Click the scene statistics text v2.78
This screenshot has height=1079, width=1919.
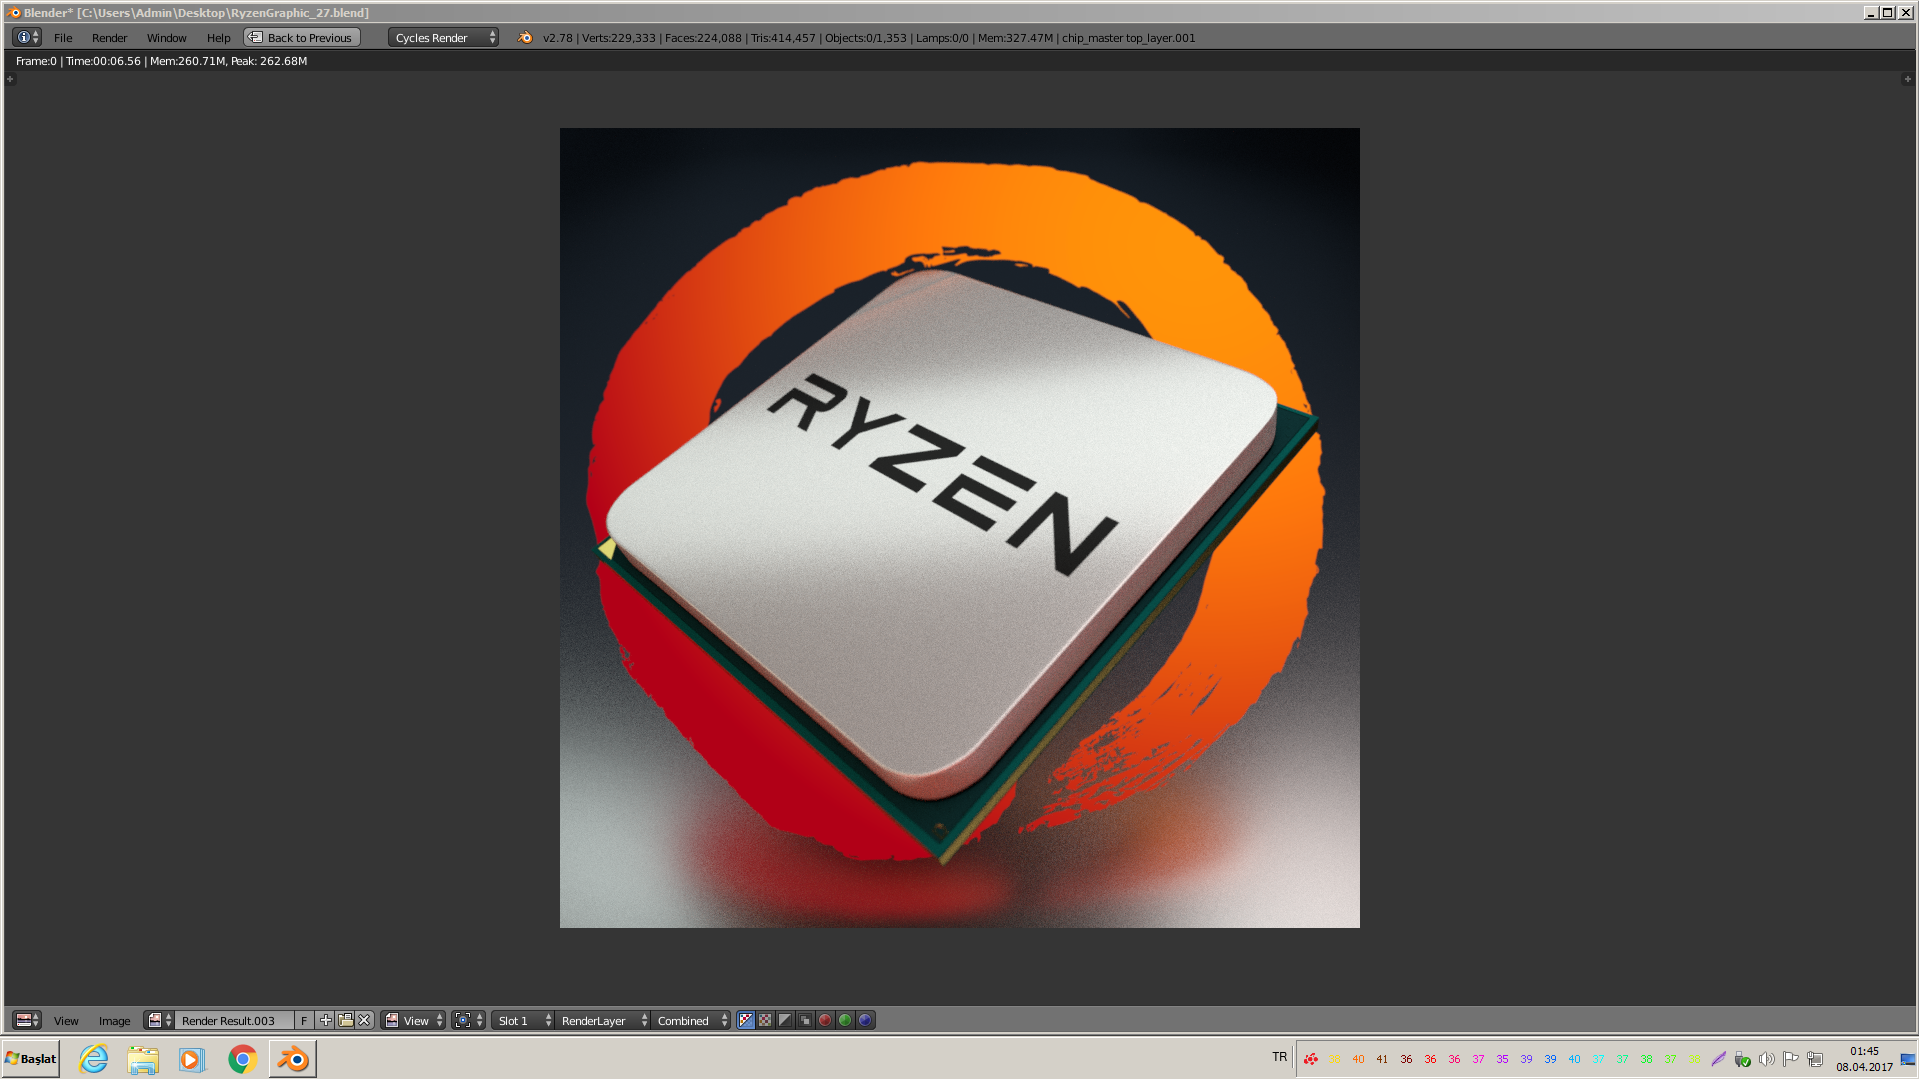point(868,38)
